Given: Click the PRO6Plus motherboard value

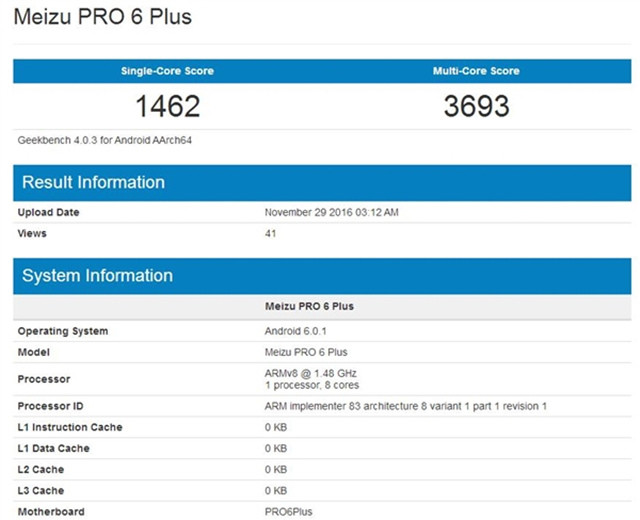Looking at the screenshot, I should [x=289, y=511].
